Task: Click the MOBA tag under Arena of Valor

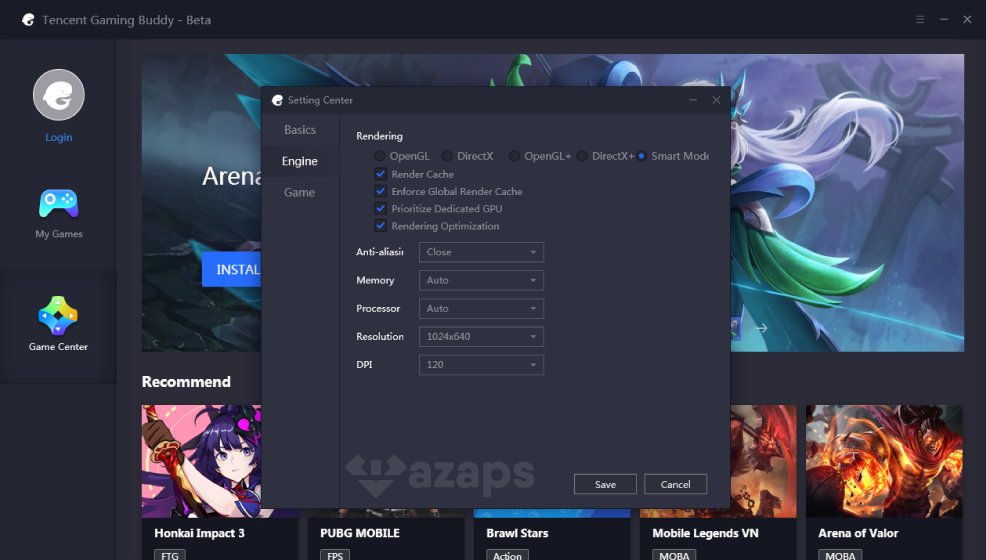Action: coord(840,556)
